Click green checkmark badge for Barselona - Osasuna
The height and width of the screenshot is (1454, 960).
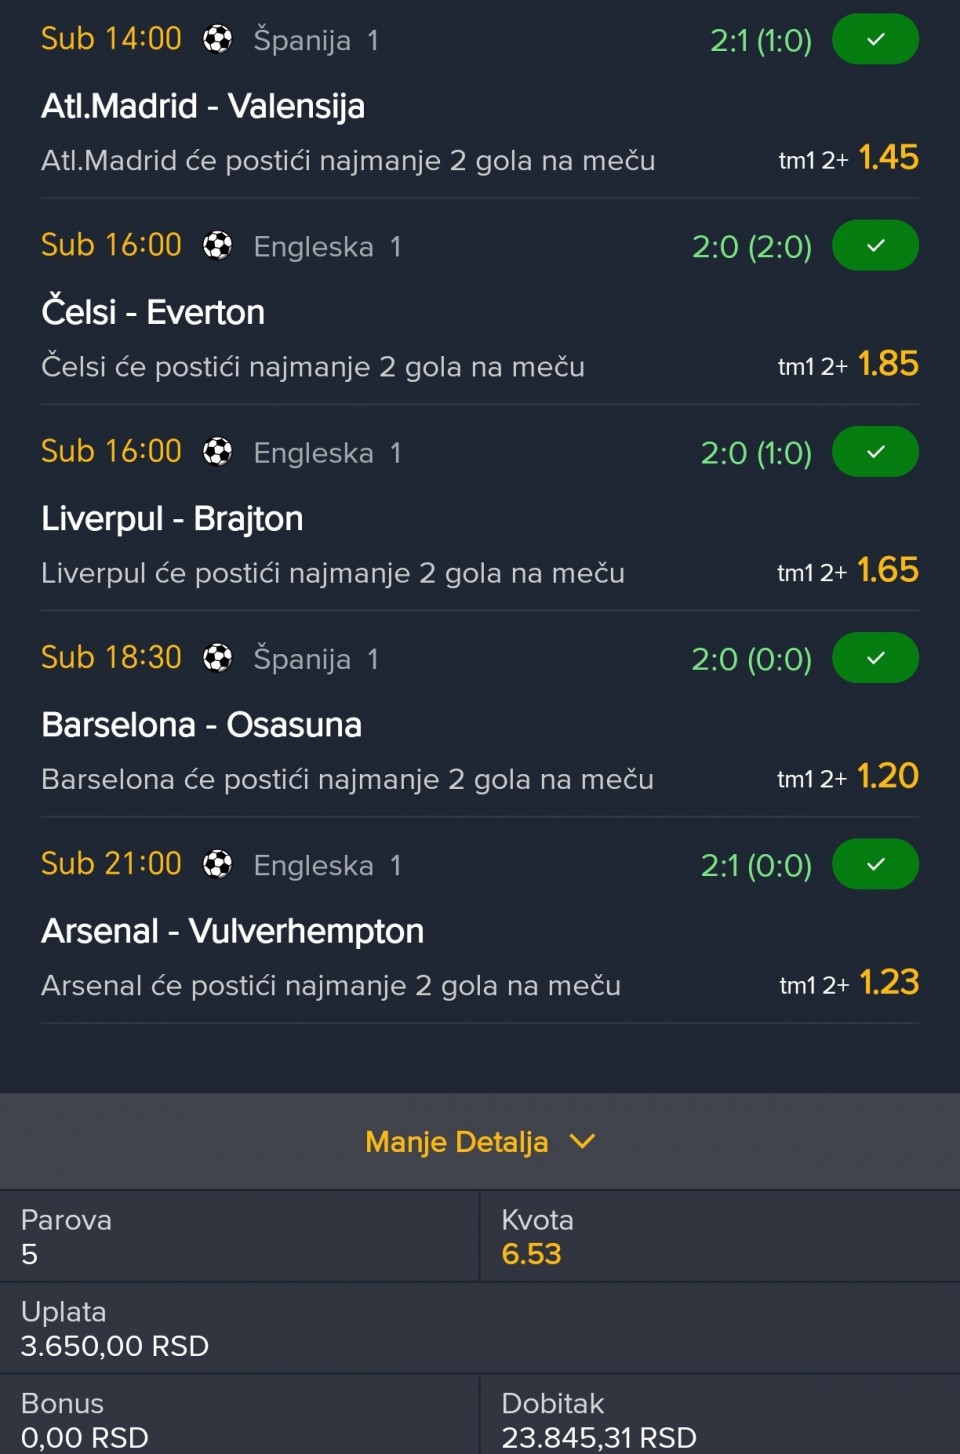point(875,658)
